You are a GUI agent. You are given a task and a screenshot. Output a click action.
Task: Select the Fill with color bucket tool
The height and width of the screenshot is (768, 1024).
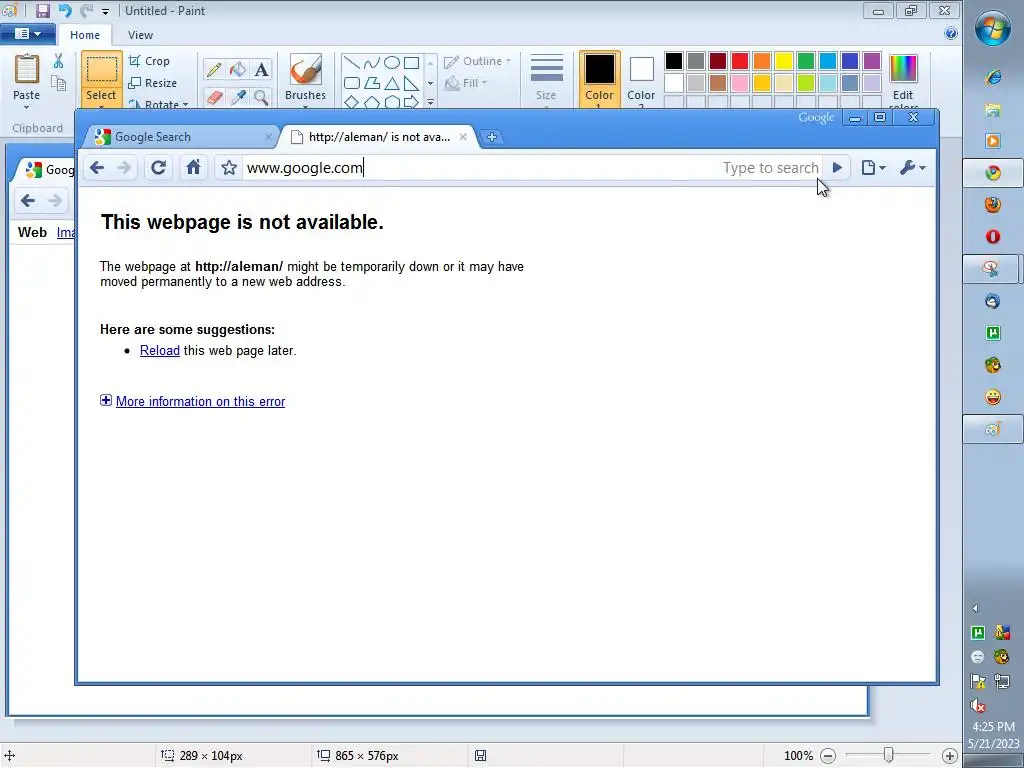click(x=238, y=69)
